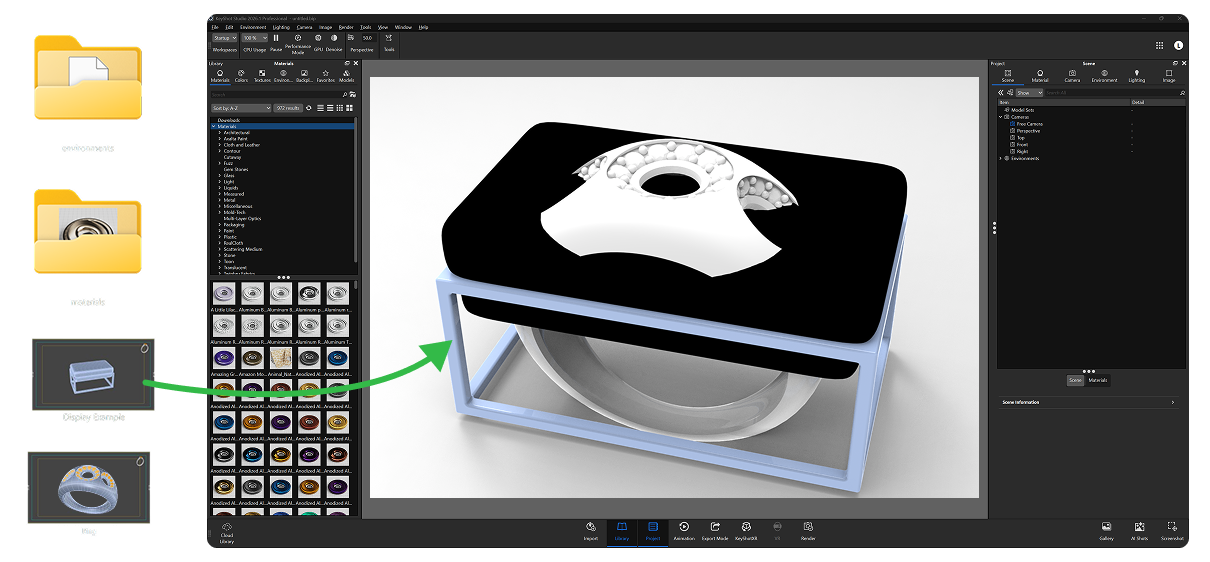Select the Front camera row
This screenshot has width=1210, height=562.
tap(1092, 145)
